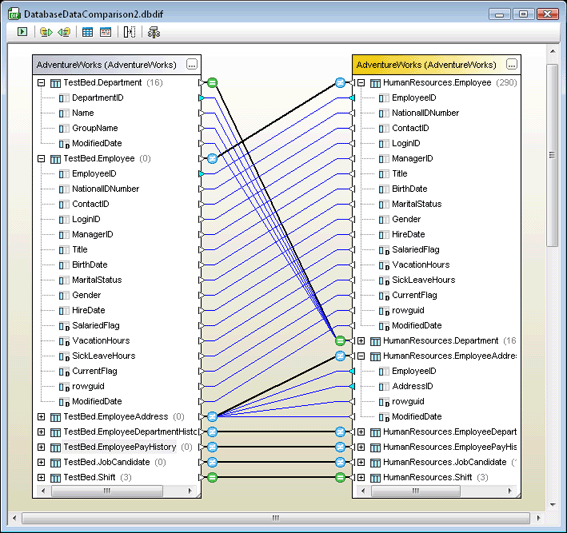
Task: Click the merge right-to-left toolbar icon
Action: click(64, 32)
